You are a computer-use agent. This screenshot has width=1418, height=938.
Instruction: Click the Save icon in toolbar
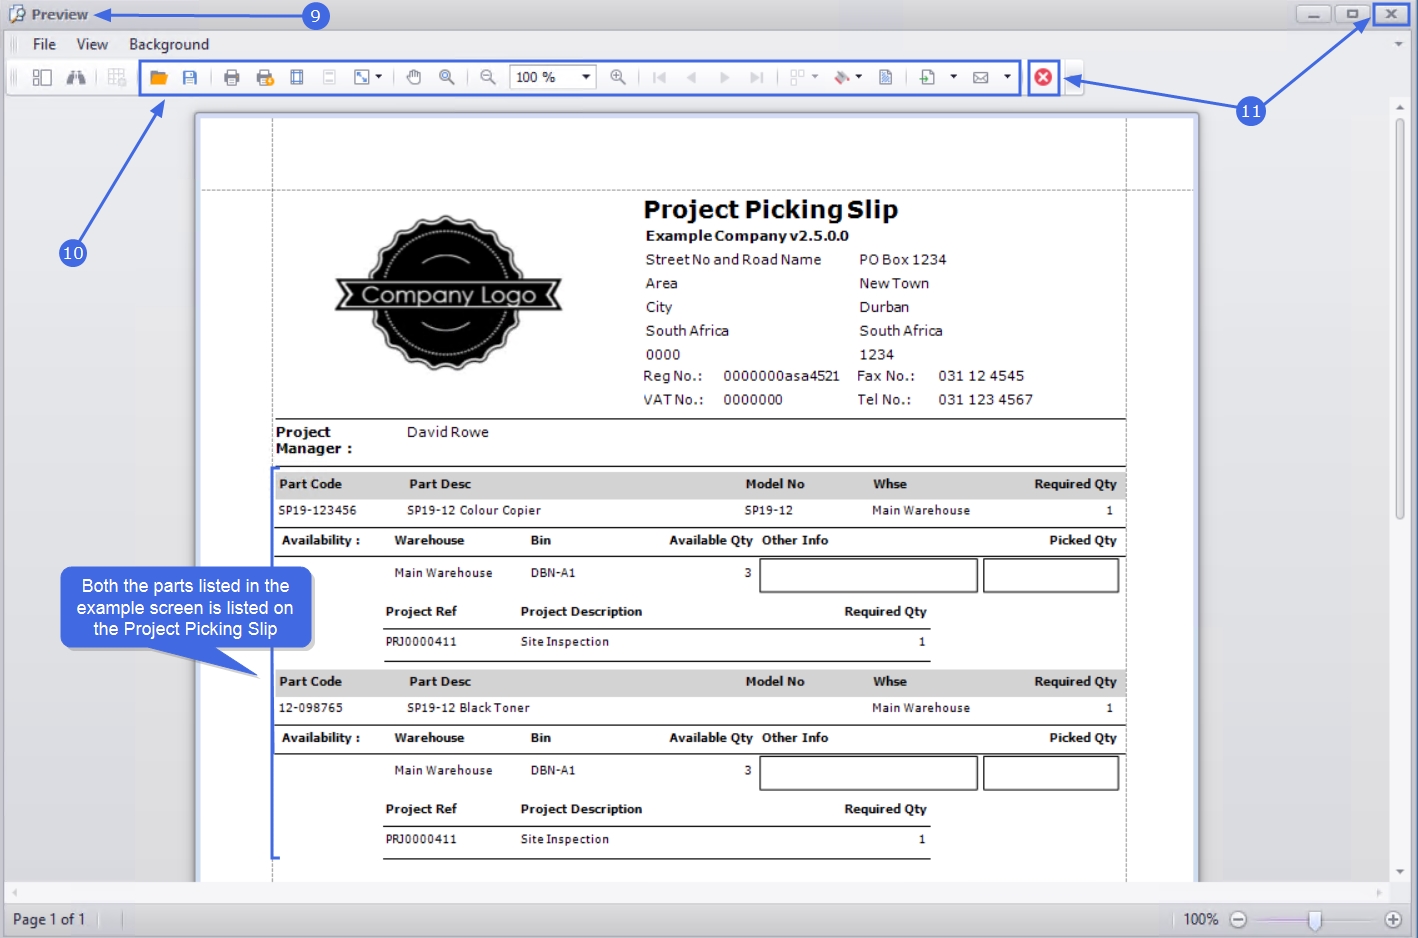click(190, 77)
